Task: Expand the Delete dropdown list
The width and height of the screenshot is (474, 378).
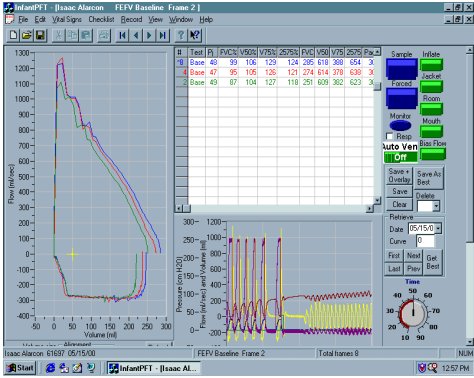Action: coord(436,206)
